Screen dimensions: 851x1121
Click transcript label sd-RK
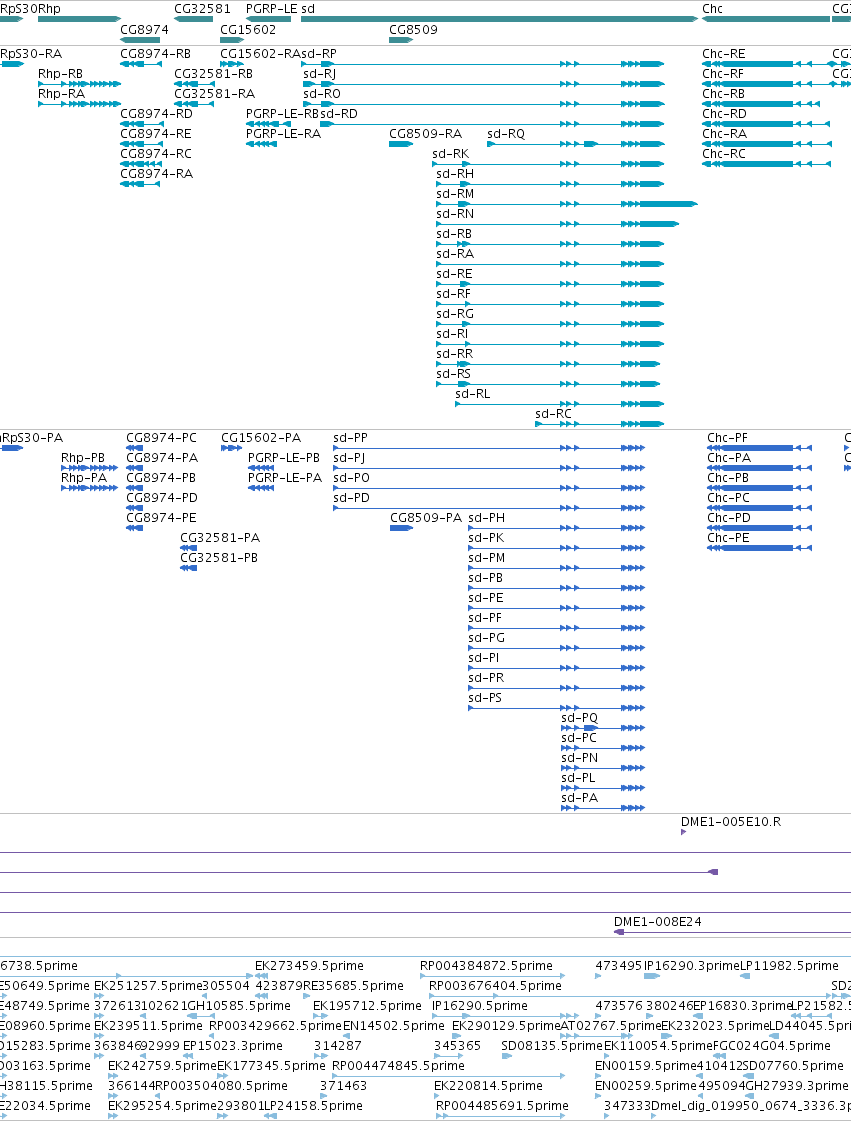click(x=451, y=154)
